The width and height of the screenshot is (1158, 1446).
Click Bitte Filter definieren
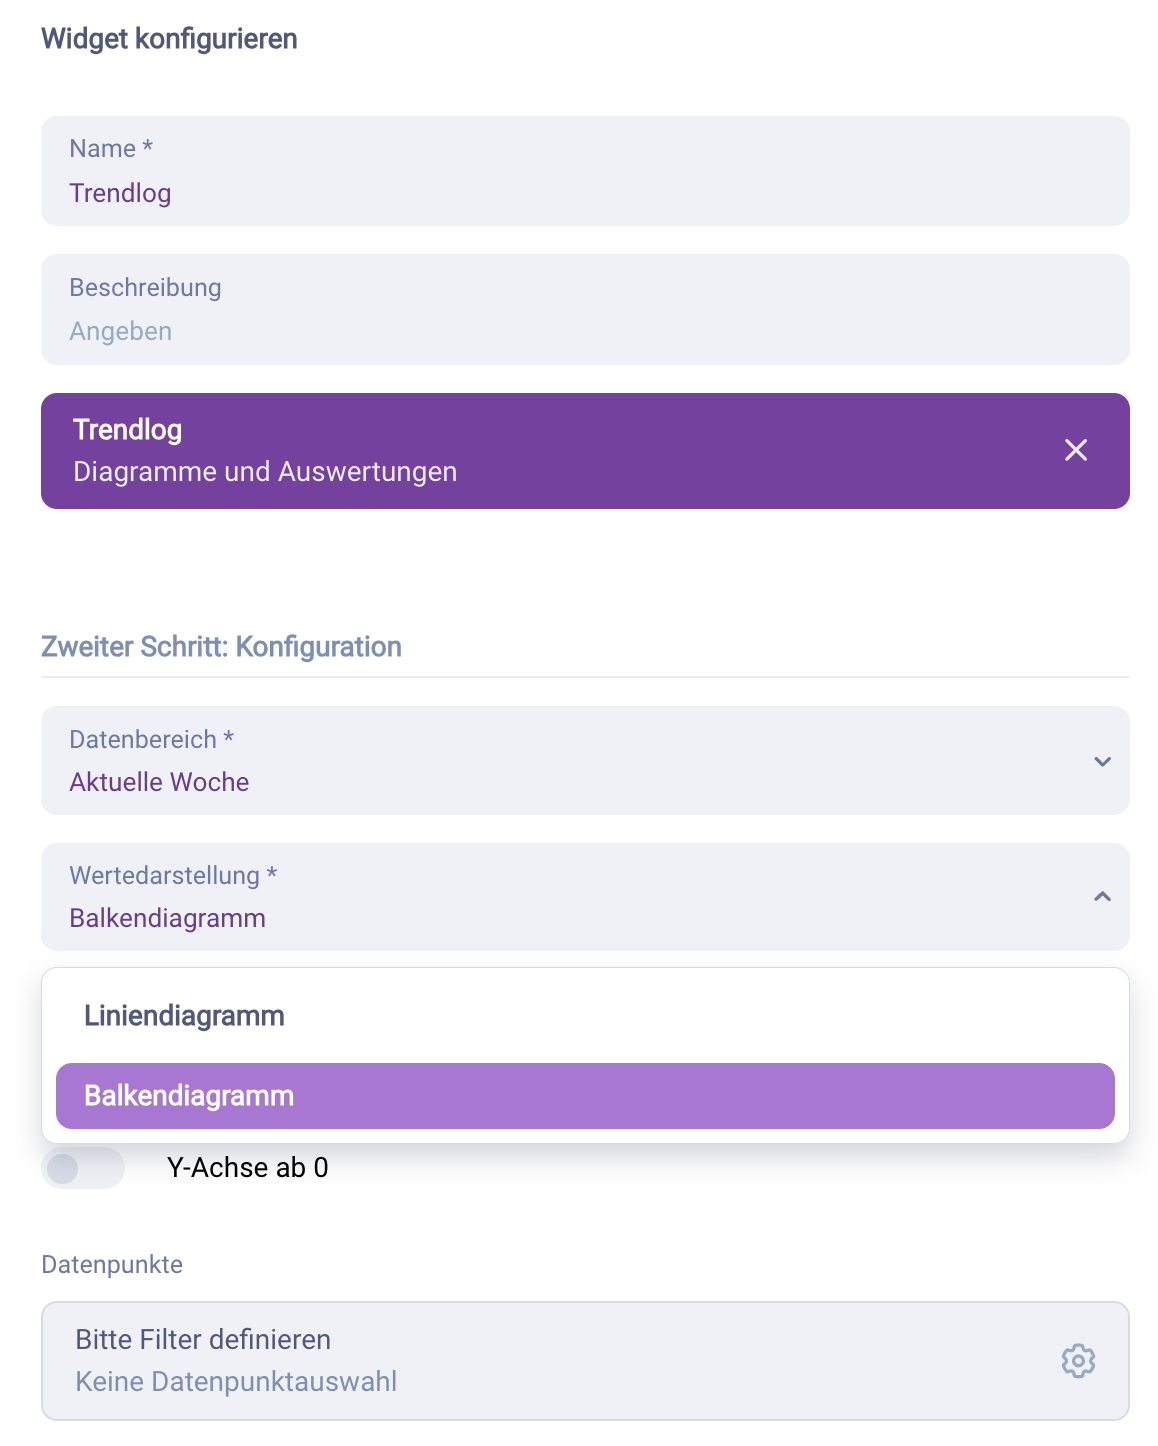[x=203, y=1340]
